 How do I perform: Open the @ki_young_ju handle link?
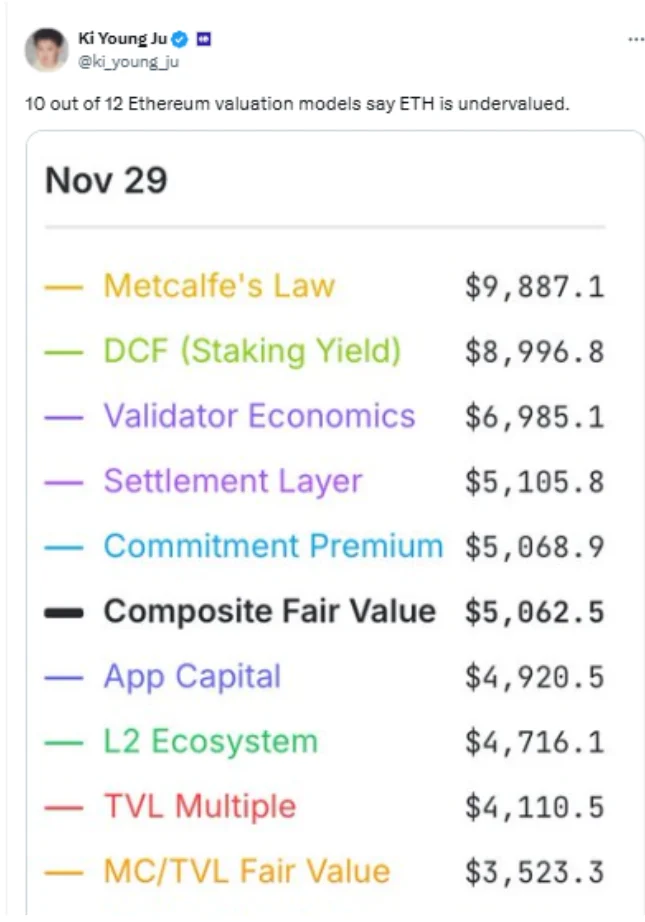(128, 61)
